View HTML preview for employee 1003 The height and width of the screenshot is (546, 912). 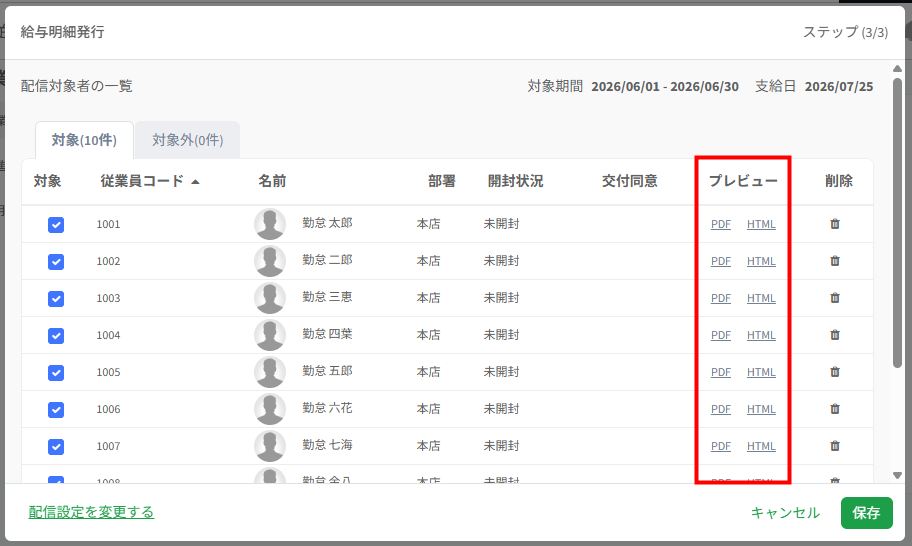coord(761,298)
